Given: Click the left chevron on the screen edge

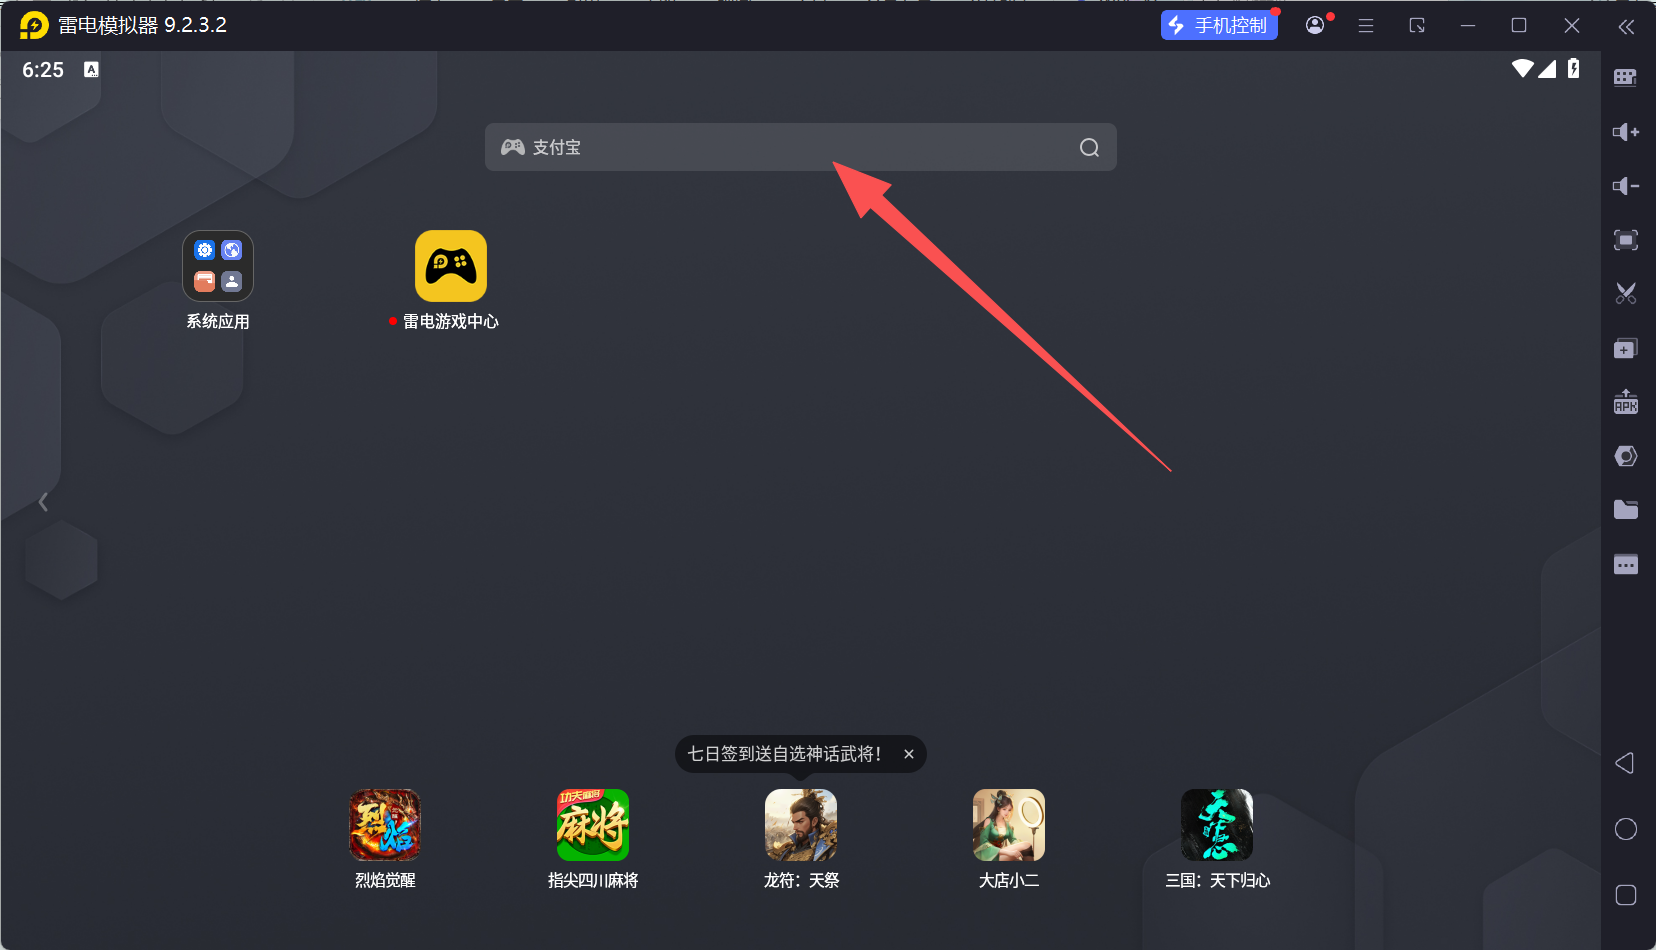Looking at the screenshot, I should click(x=43, y=502).
